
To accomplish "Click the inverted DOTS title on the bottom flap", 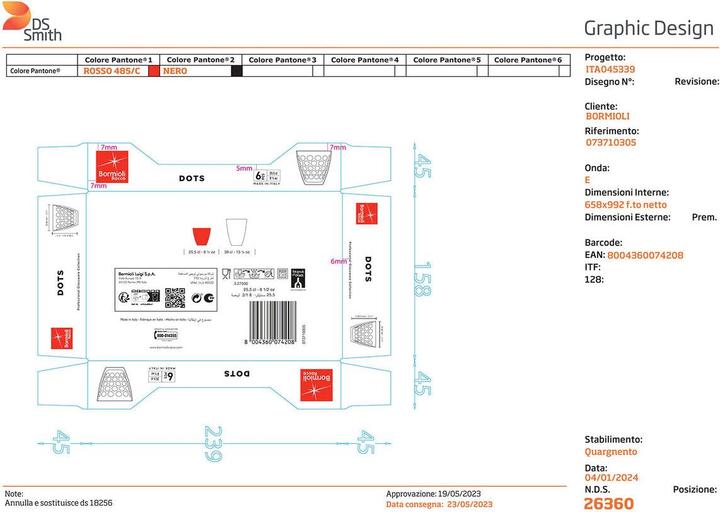I will pyautogui.click(x=237, y=374).
